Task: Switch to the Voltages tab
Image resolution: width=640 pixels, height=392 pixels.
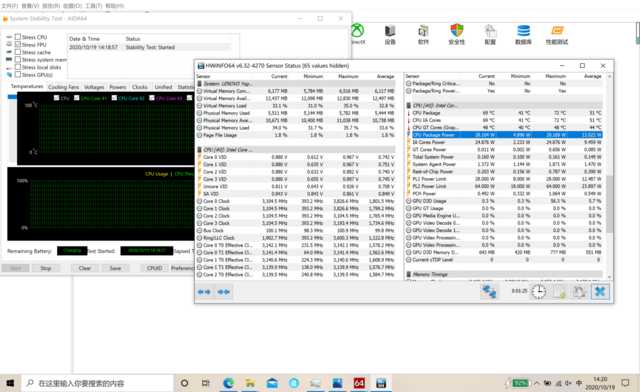Action: click(x=94, y=87)
